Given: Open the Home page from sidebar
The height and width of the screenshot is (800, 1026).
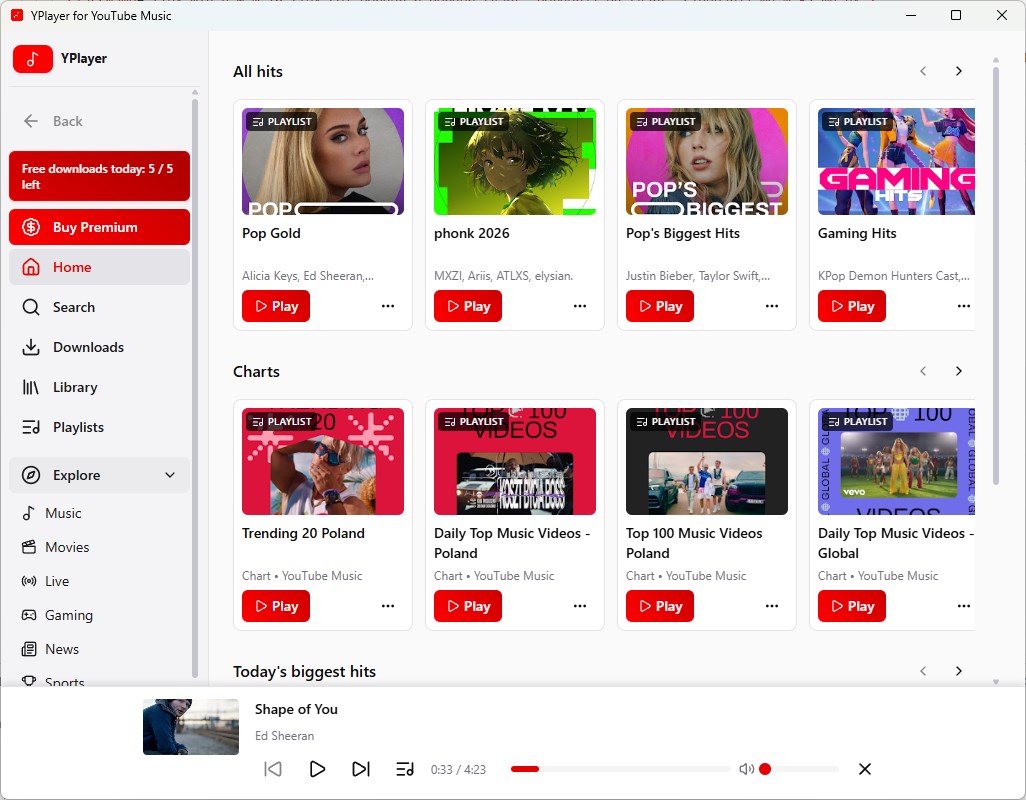Looking at the screenshot, I should 99,267.
